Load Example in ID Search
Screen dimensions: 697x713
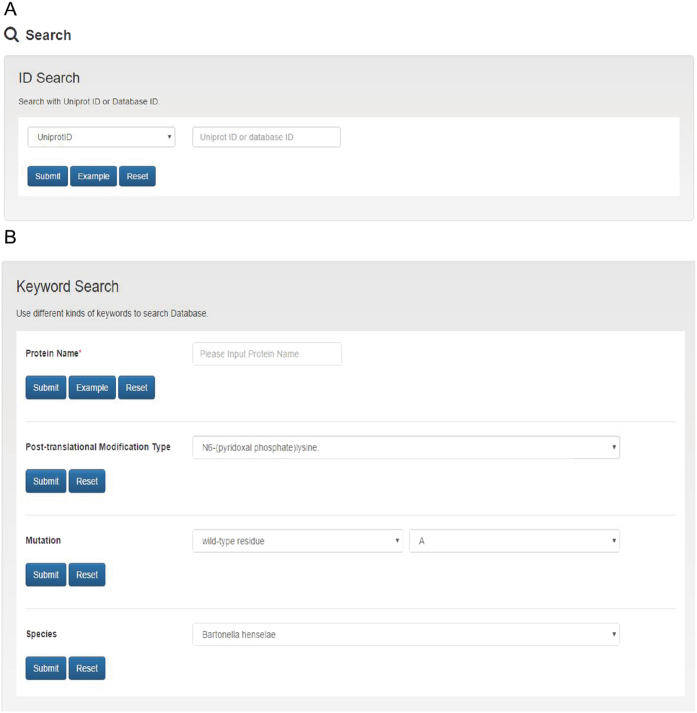tap(93, 176)
